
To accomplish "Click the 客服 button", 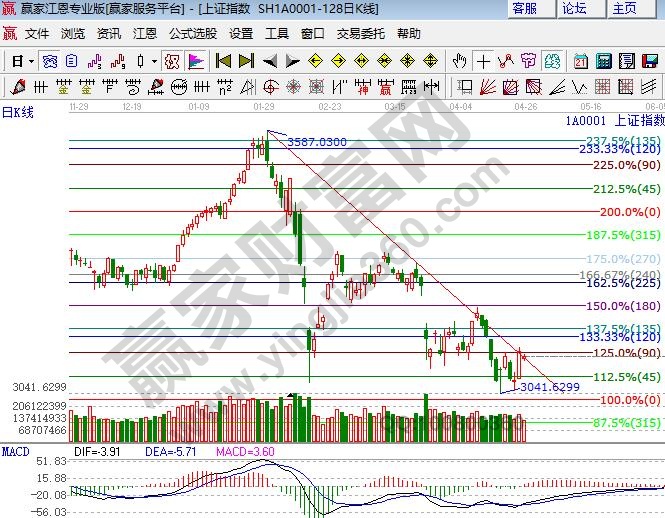I will [524, 9].
